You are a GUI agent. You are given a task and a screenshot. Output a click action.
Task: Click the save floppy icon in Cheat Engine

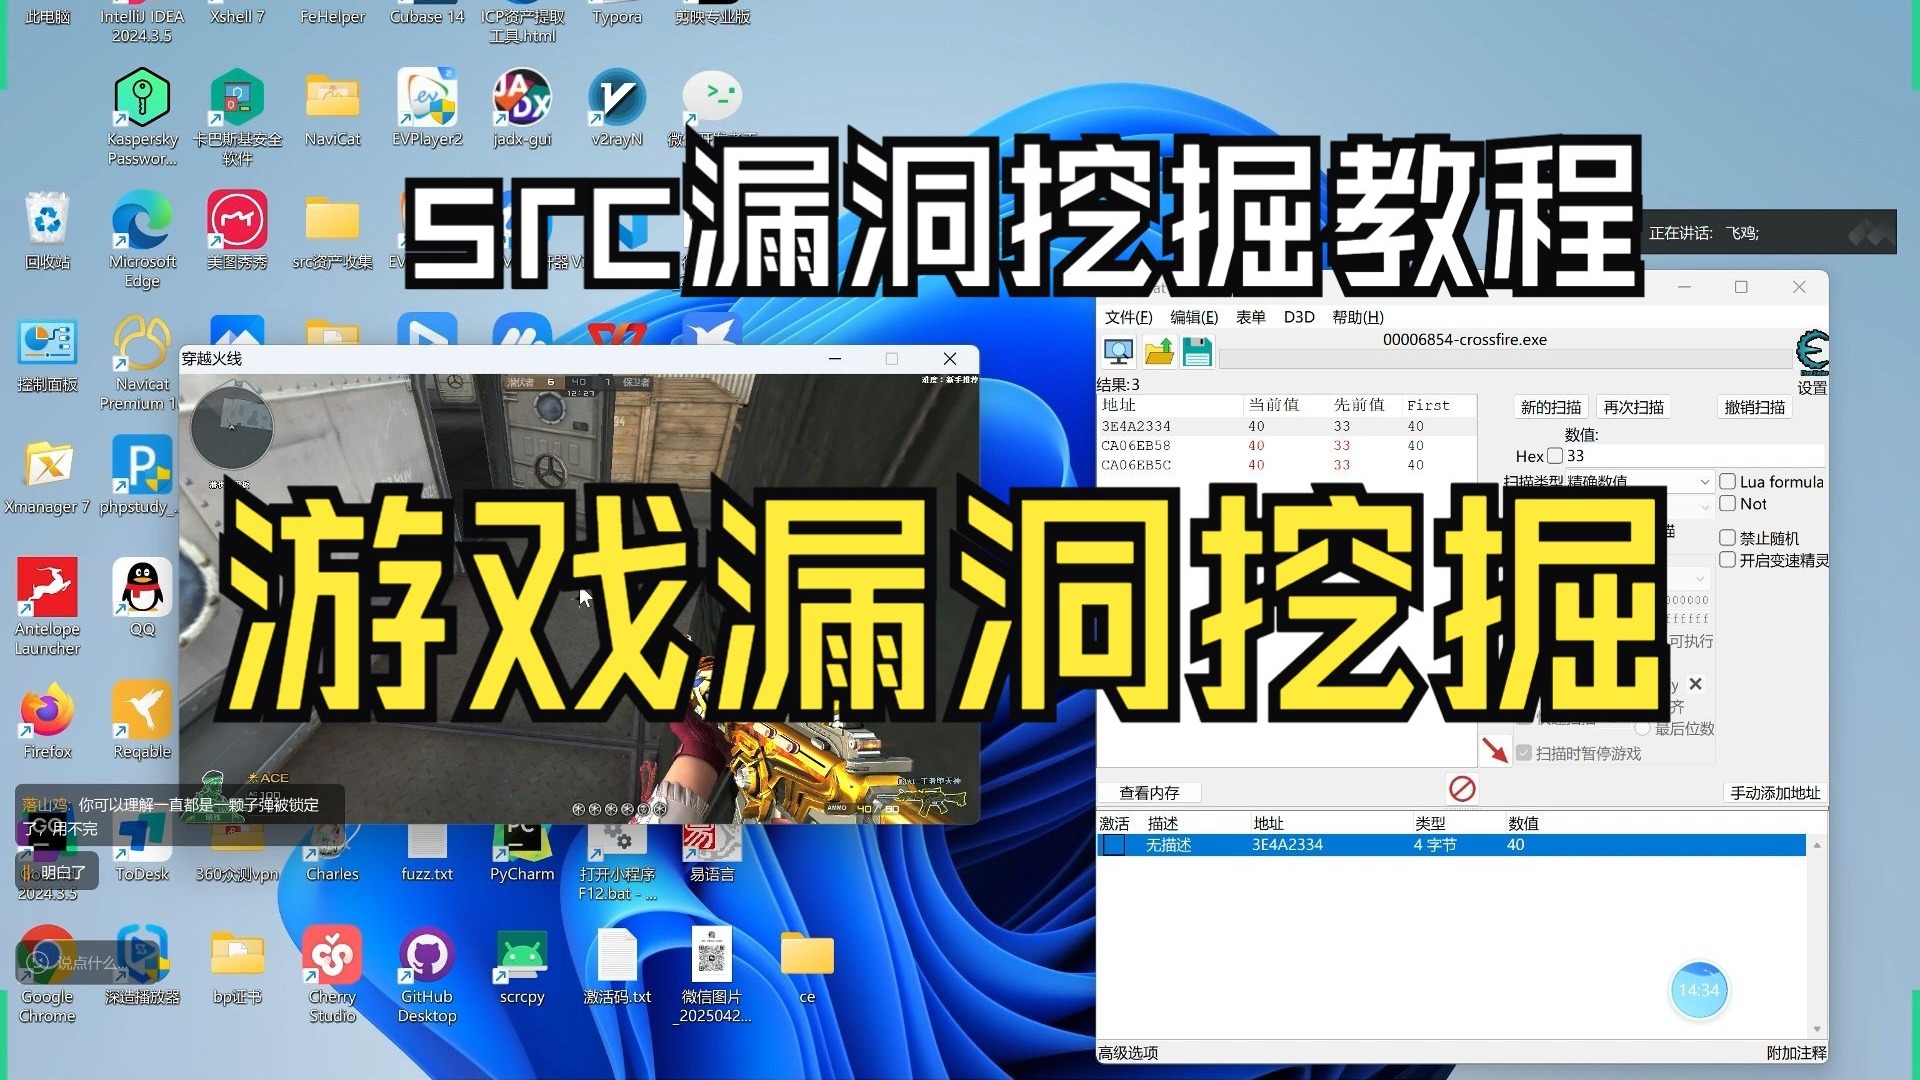tap(1197, 352)
